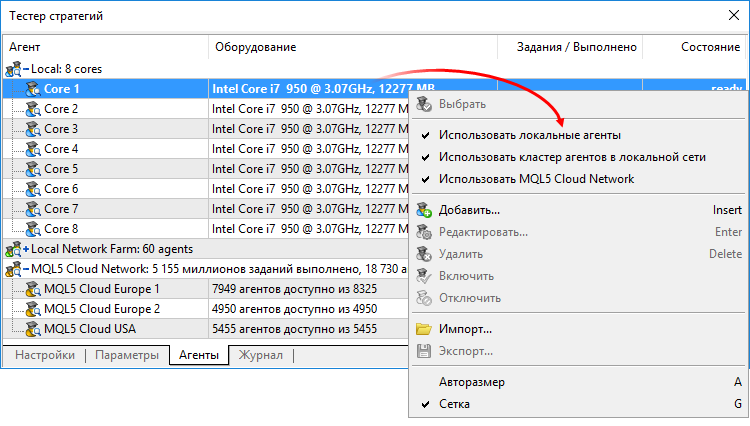This screenshot has height=426, width=750.
Task: Collapse the MQL5 Cloud Network group
Action: tap(25, 269)
